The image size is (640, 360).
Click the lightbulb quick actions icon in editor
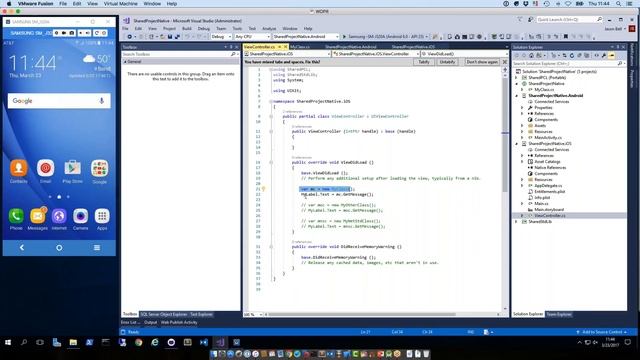pos(263,189)
